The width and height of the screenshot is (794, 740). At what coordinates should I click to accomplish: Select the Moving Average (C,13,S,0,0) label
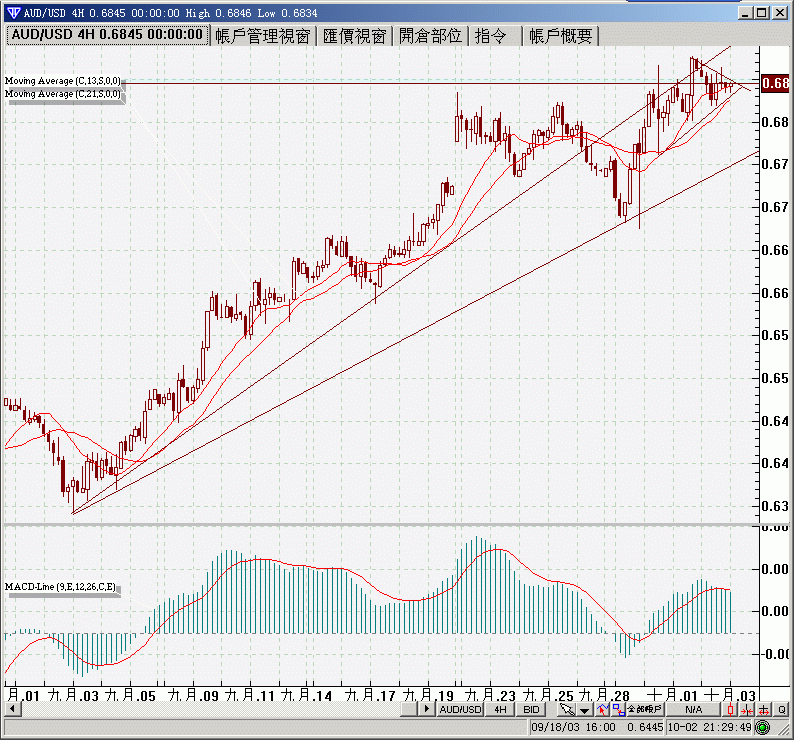click(x=63, y=81)
